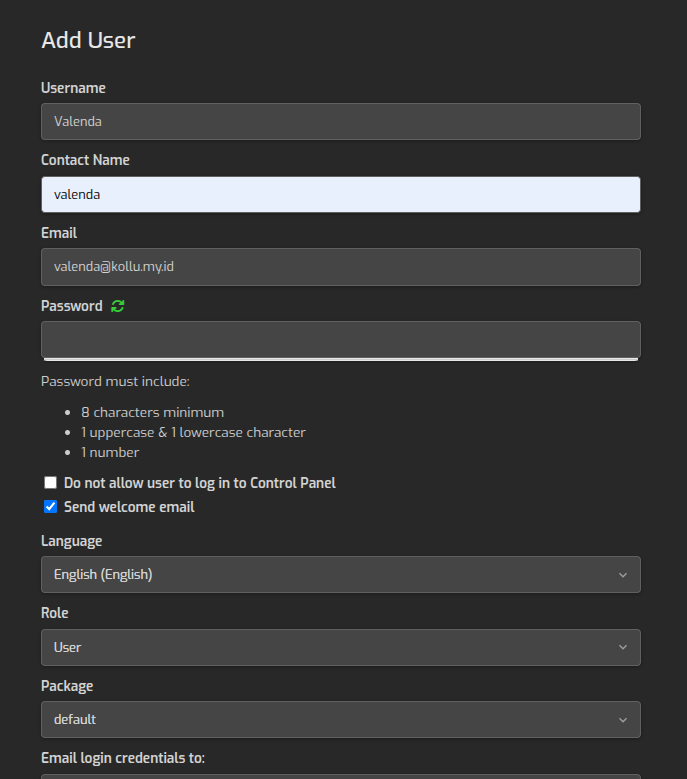Enable 'Do not allow user to log in' checkbox
Viewport: 687px width, 779px height.
pyautogui.click(x=51, y=483)
